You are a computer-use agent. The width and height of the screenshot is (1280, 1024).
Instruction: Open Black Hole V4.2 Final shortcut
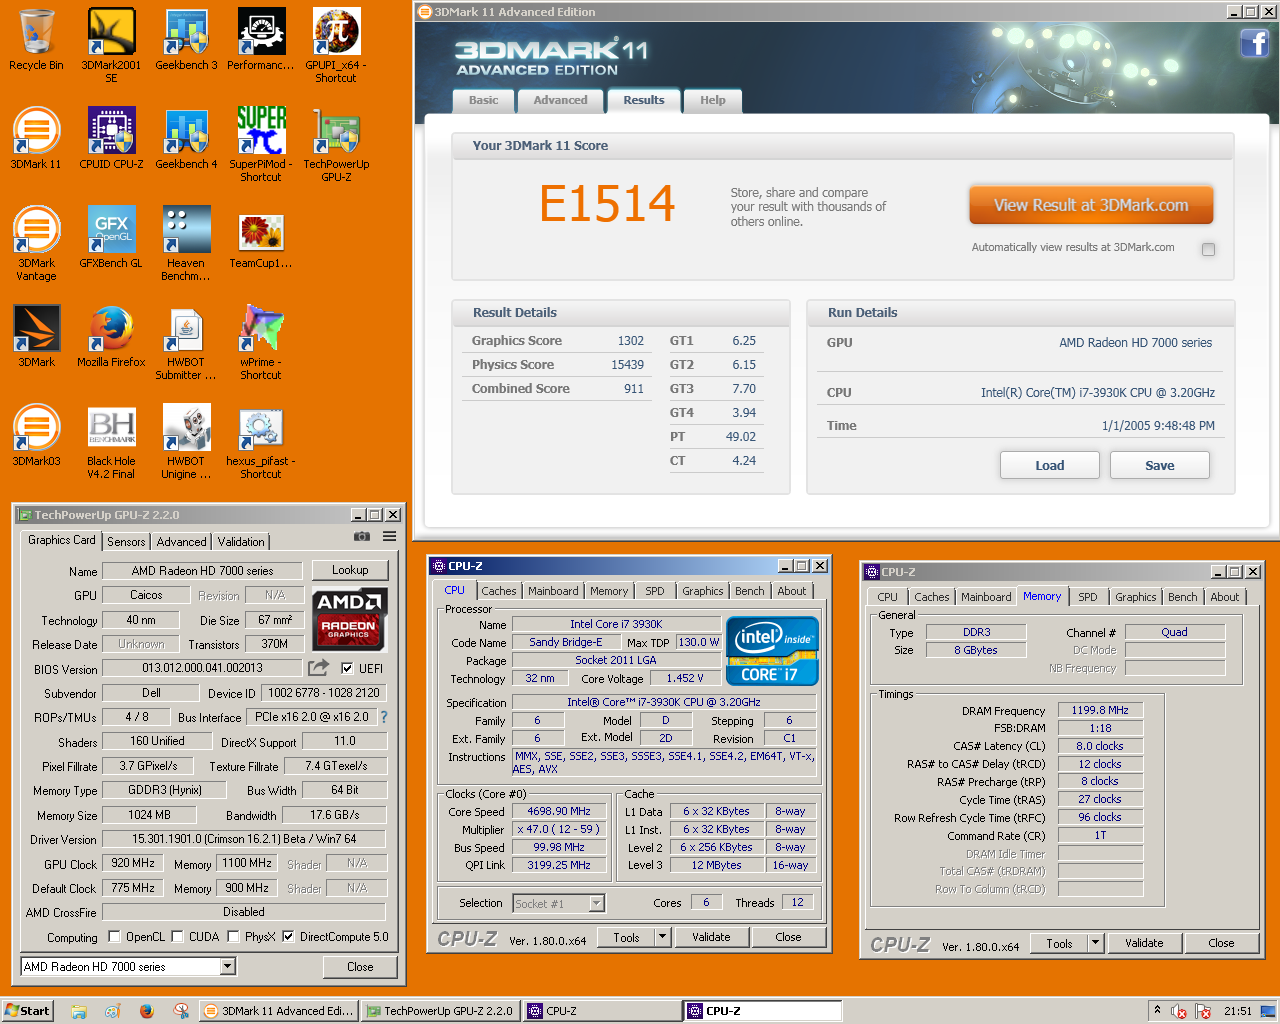111,441
